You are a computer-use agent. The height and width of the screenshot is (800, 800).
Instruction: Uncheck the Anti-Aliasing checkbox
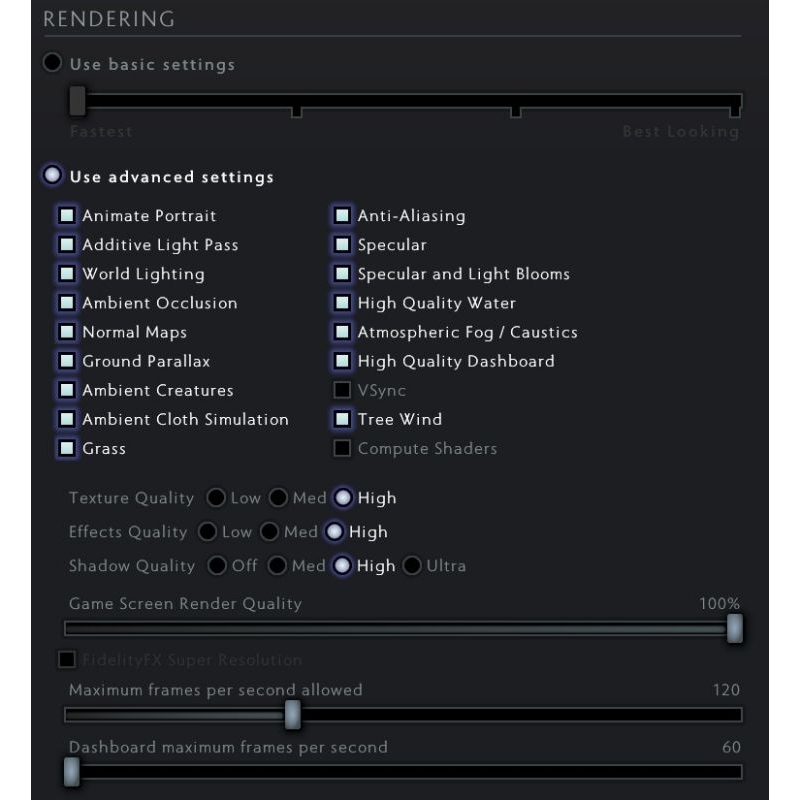342,215
